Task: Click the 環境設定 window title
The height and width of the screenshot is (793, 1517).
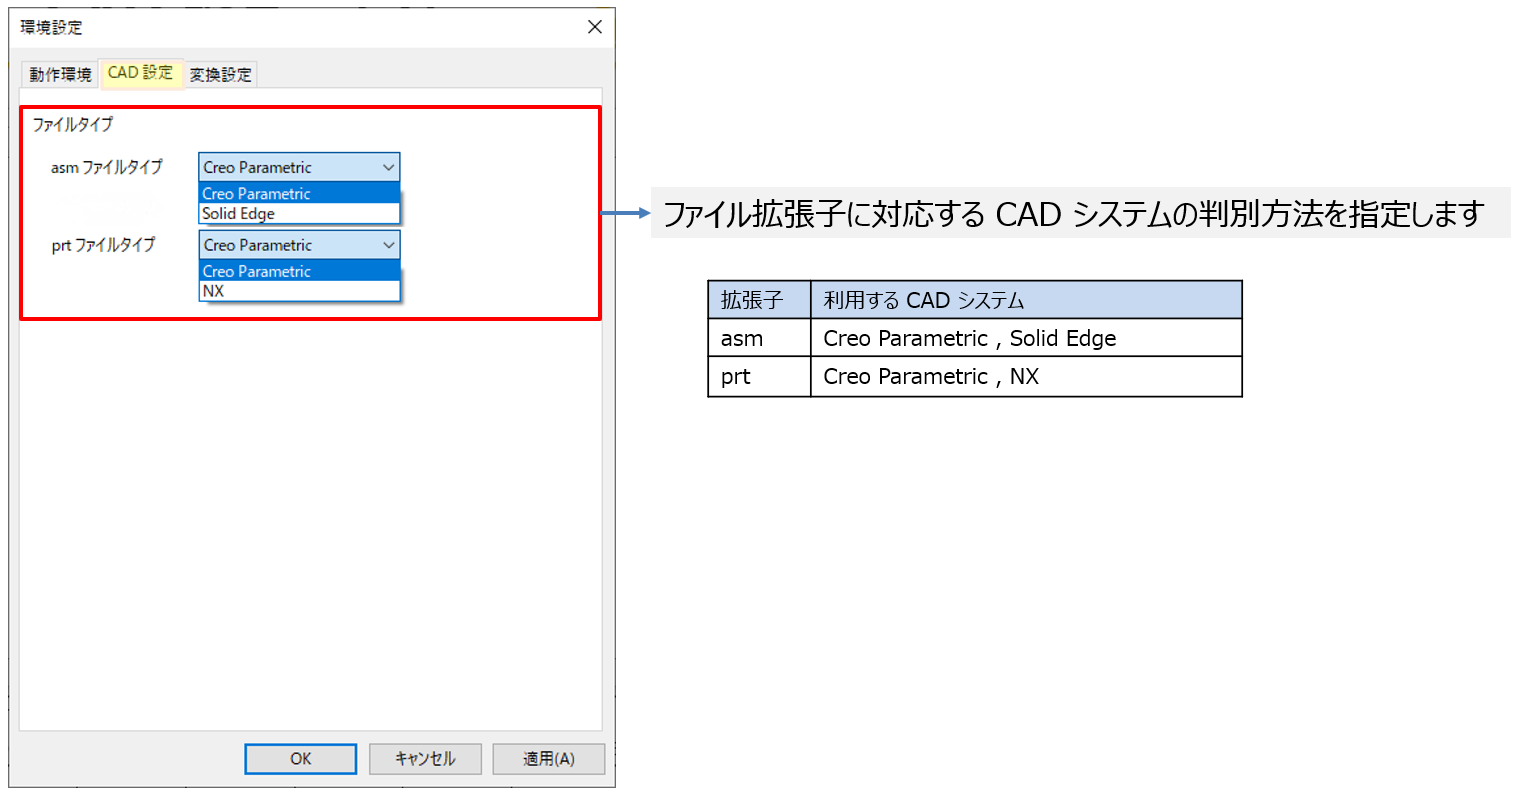Action: click(52, 27)
